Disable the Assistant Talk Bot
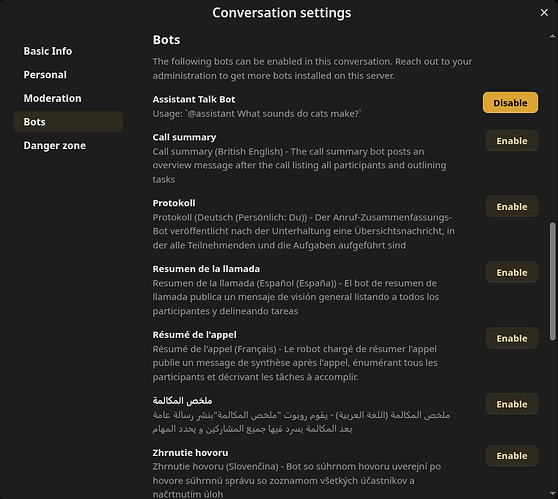The height and width of the screenshot is (499, 558). click(510, 103)
